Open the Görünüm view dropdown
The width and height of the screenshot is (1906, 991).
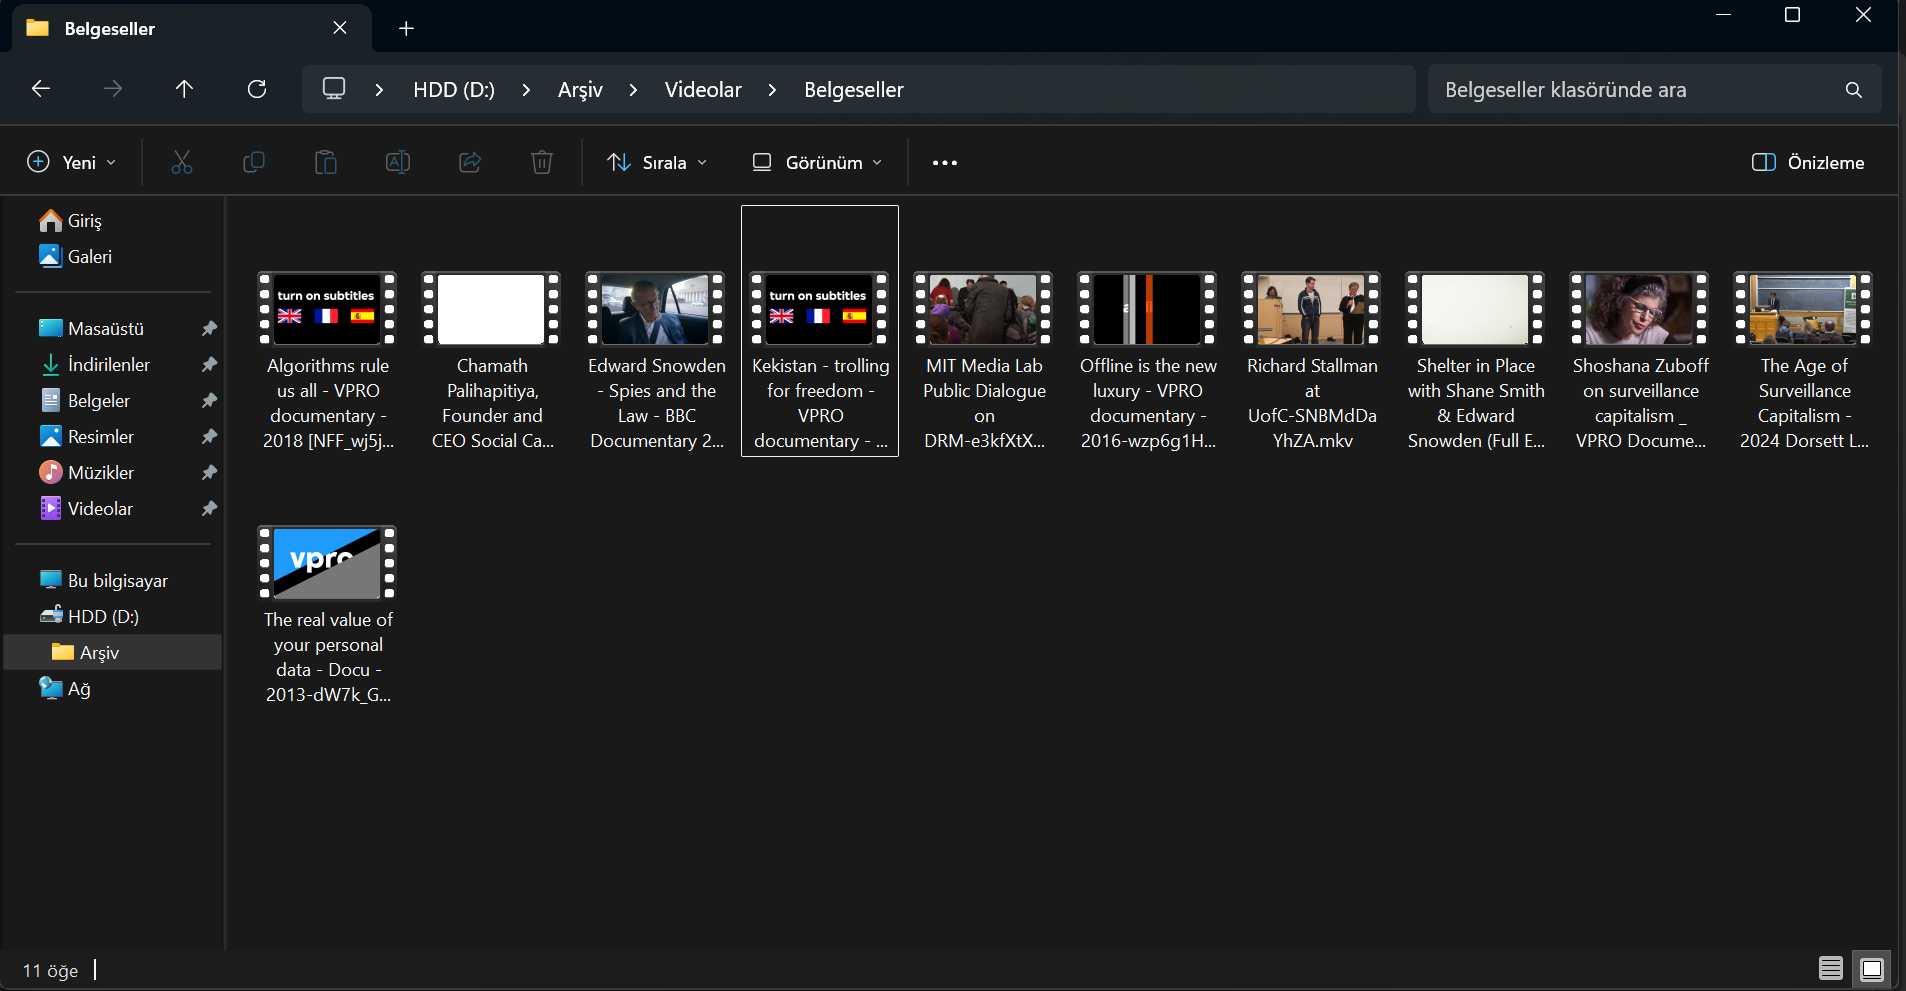click(818, 162)
